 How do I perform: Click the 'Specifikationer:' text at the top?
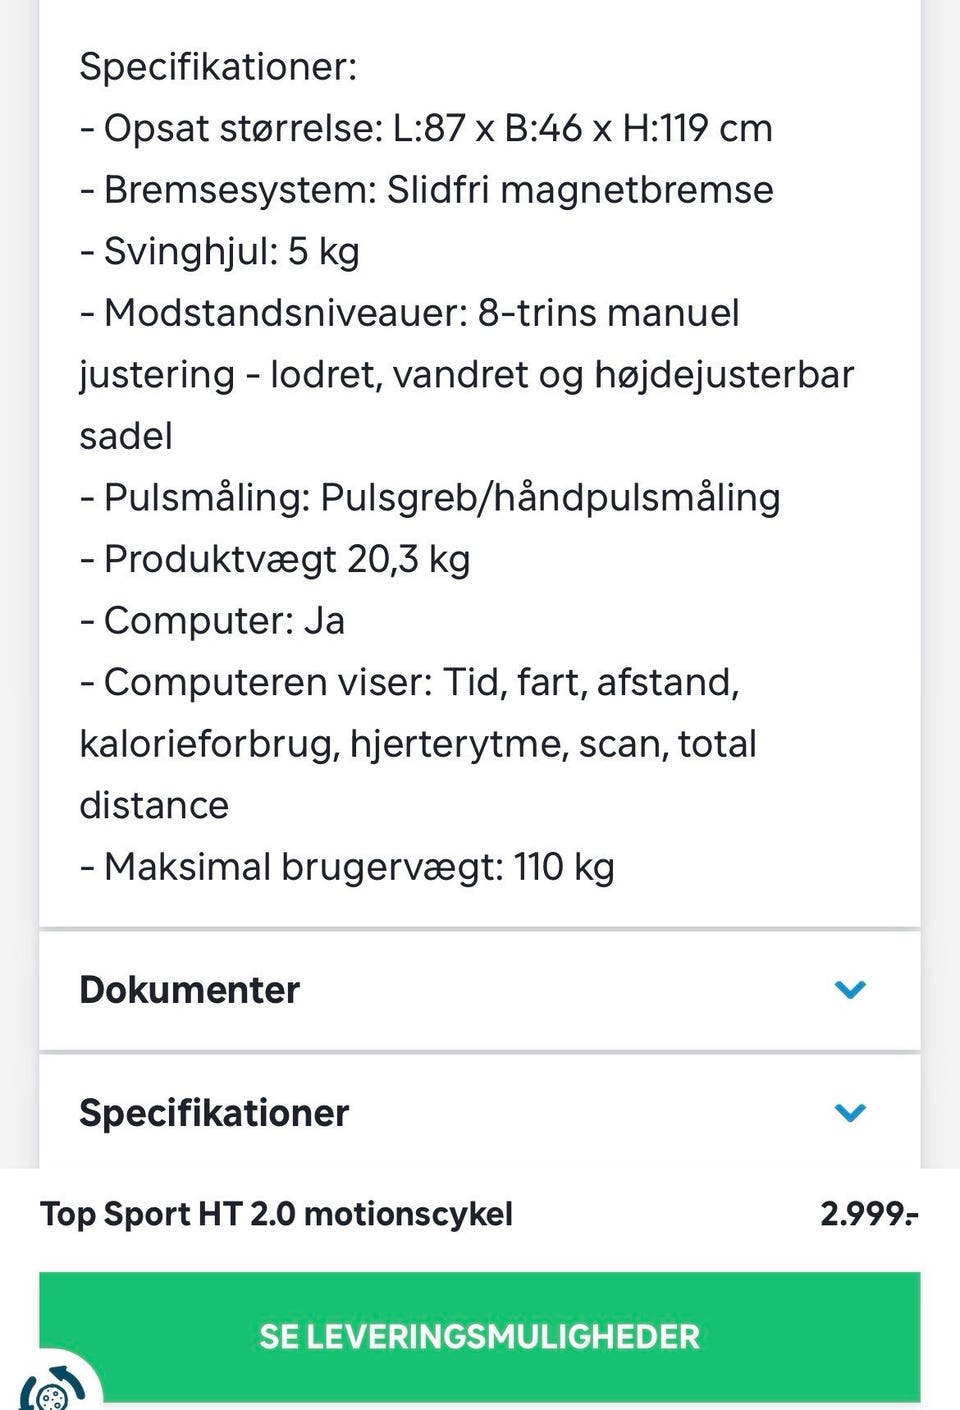[218, 67]
